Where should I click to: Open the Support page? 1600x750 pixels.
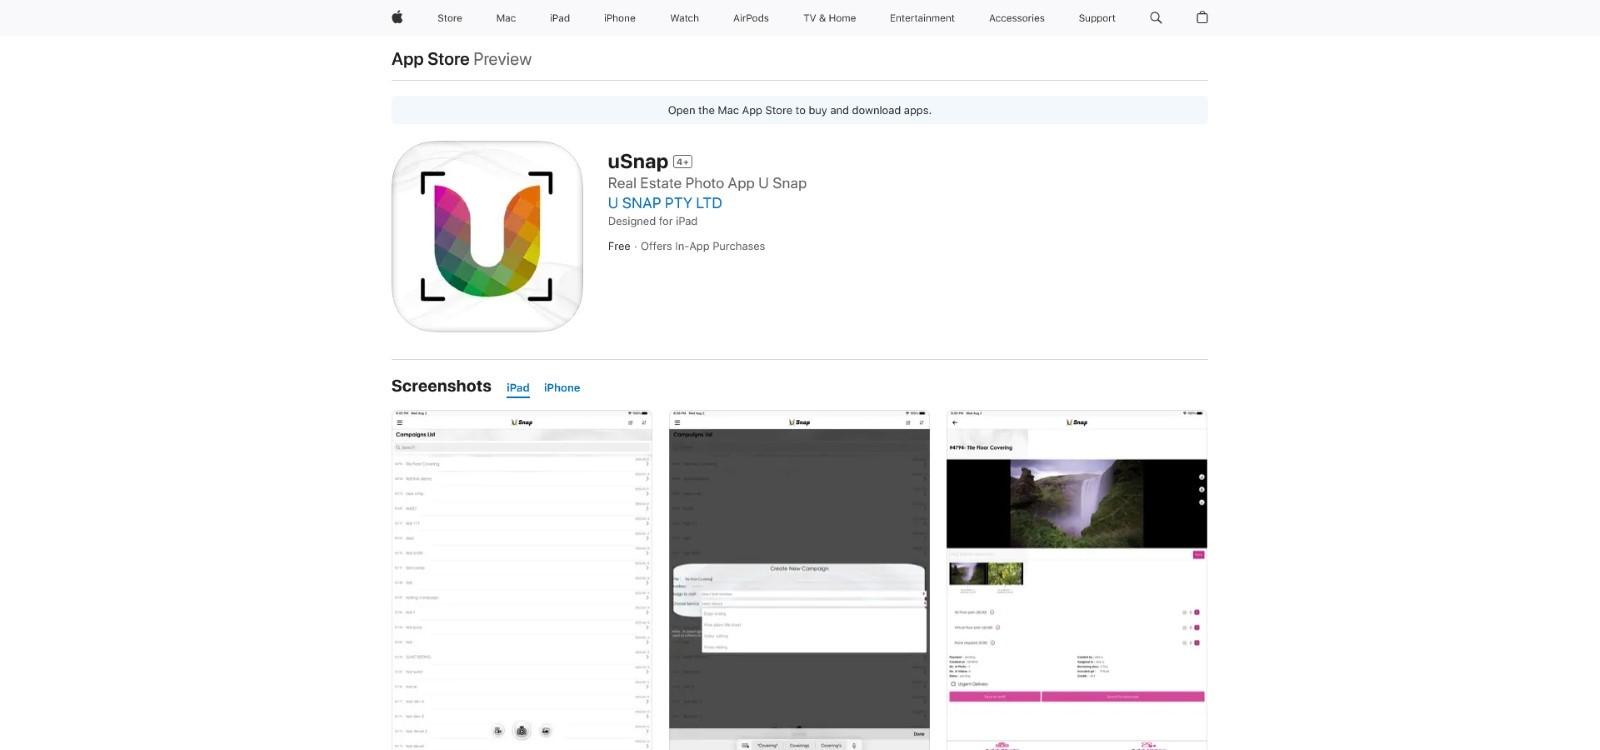1096,18
